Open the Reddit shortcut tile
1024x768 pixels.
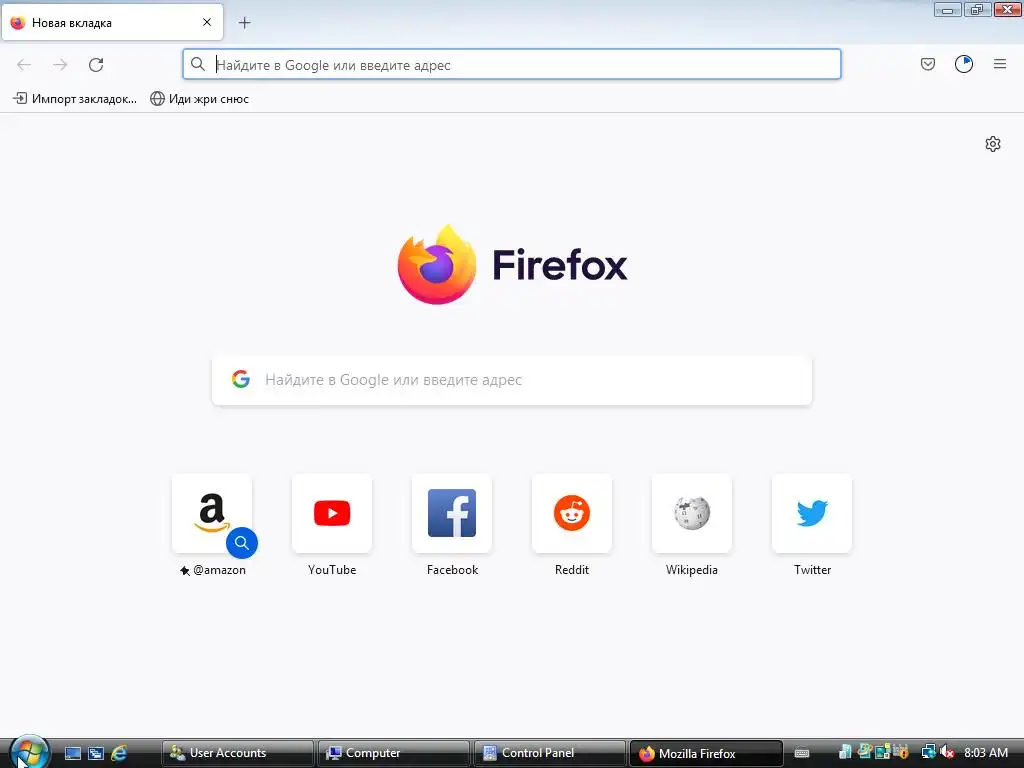click(572, 513)
